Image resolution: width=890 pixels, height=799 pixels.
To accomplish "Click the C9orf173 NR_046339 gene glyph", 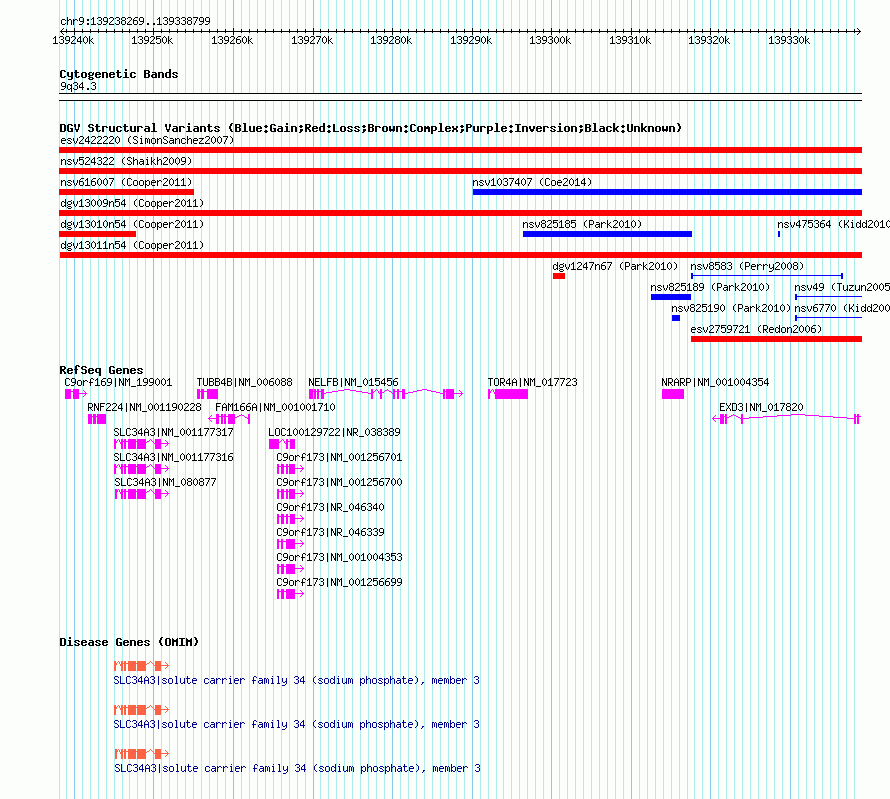I will pos(290,544).
